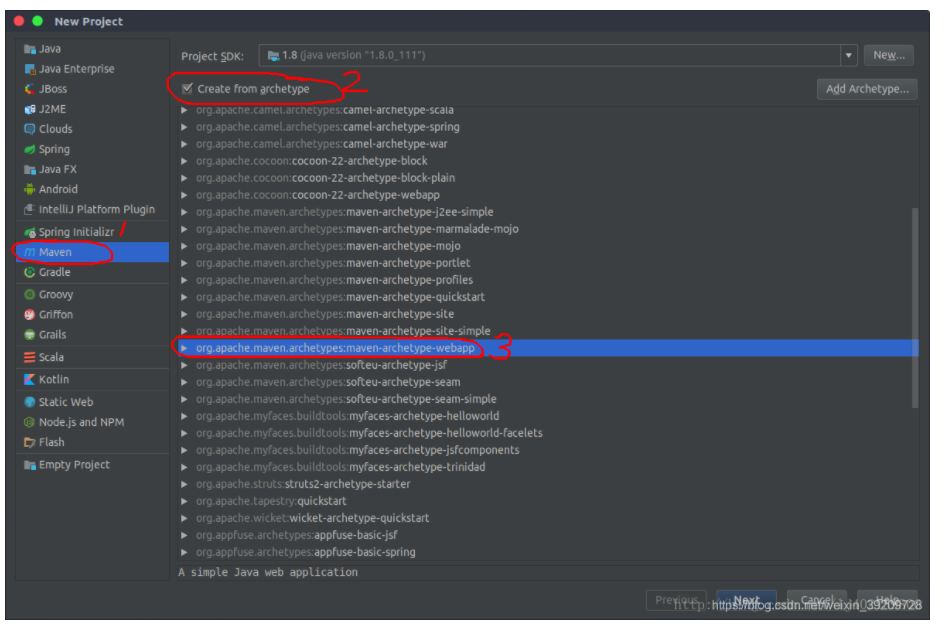Click the Griffon icon
Screen dimensions: 945x640
30,315
